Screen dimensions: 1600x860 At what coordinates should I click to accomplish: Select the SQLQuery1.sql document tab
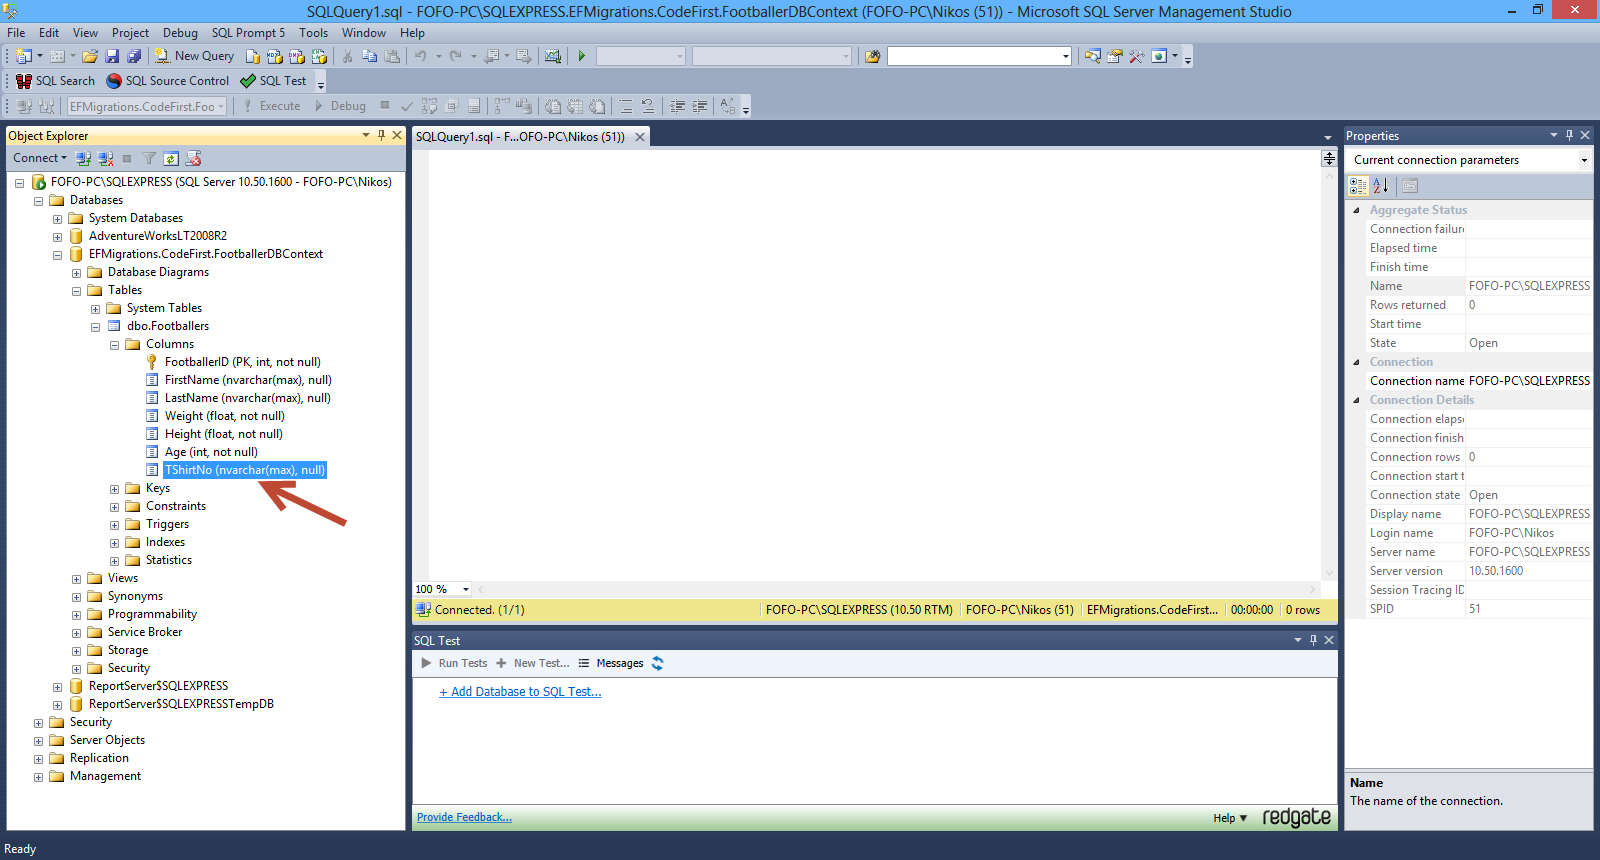pos(520,136)
